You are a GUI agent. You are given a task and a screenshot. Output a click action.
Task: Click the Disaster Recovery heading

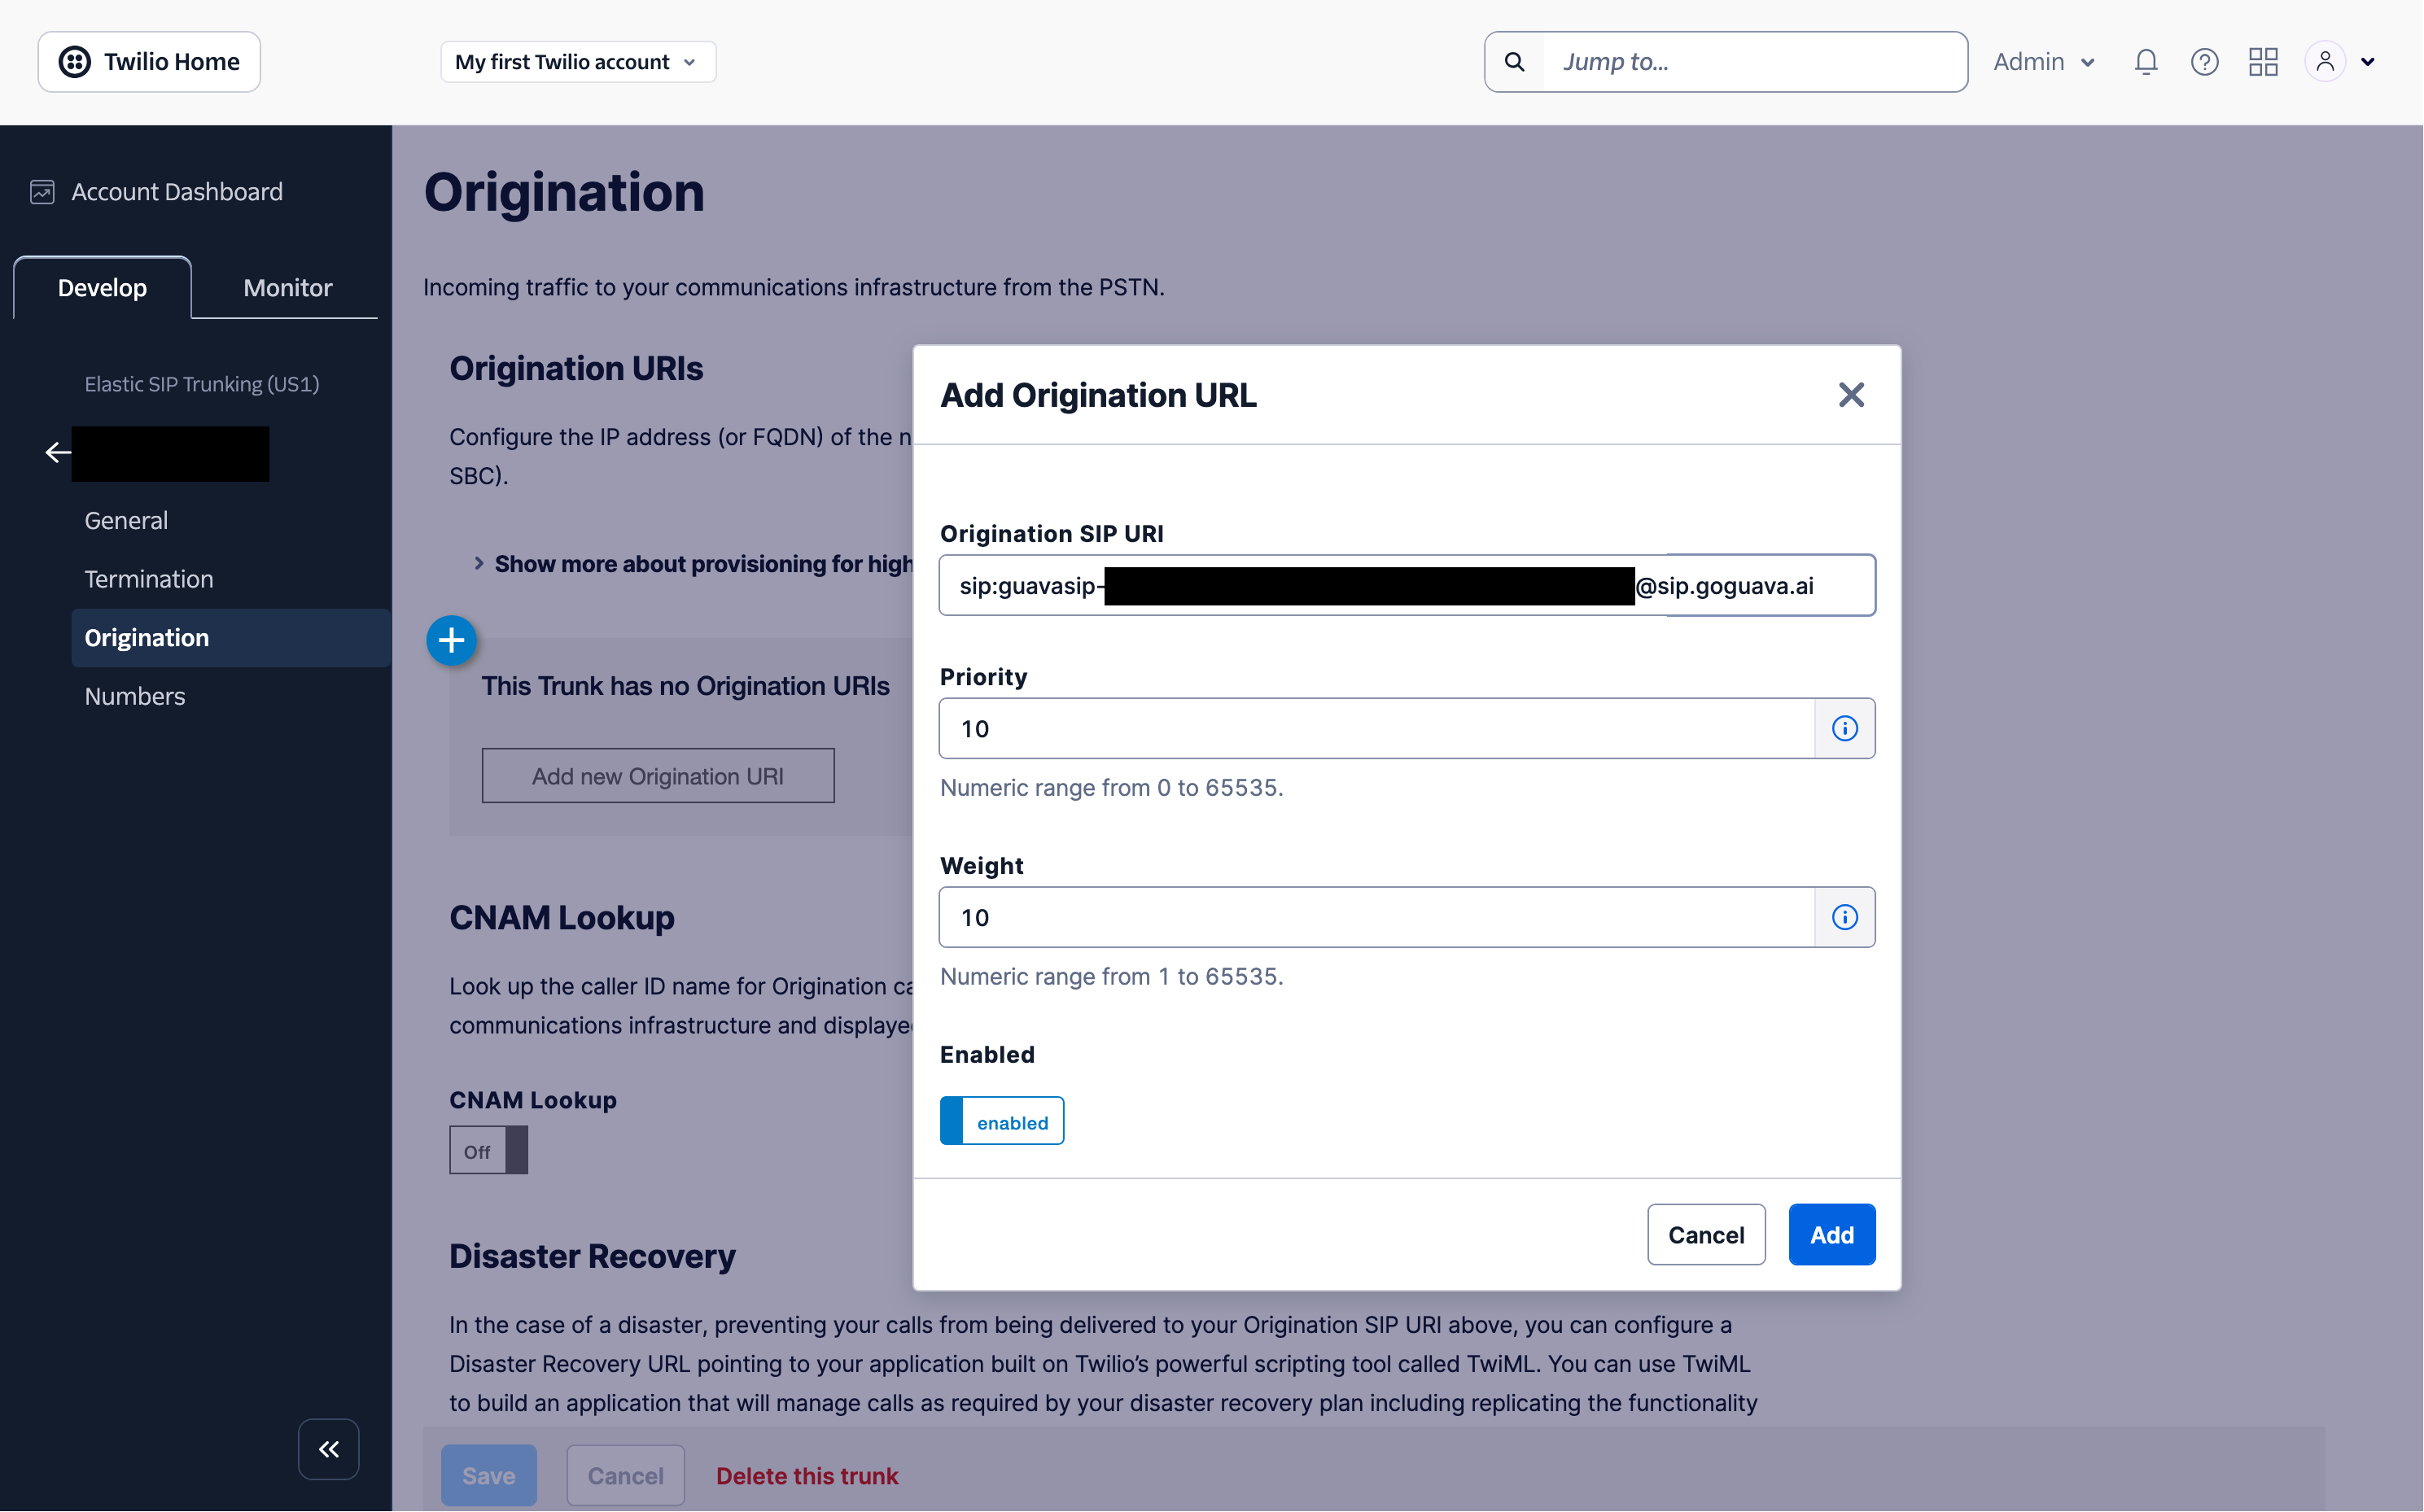coord(592,1257)
